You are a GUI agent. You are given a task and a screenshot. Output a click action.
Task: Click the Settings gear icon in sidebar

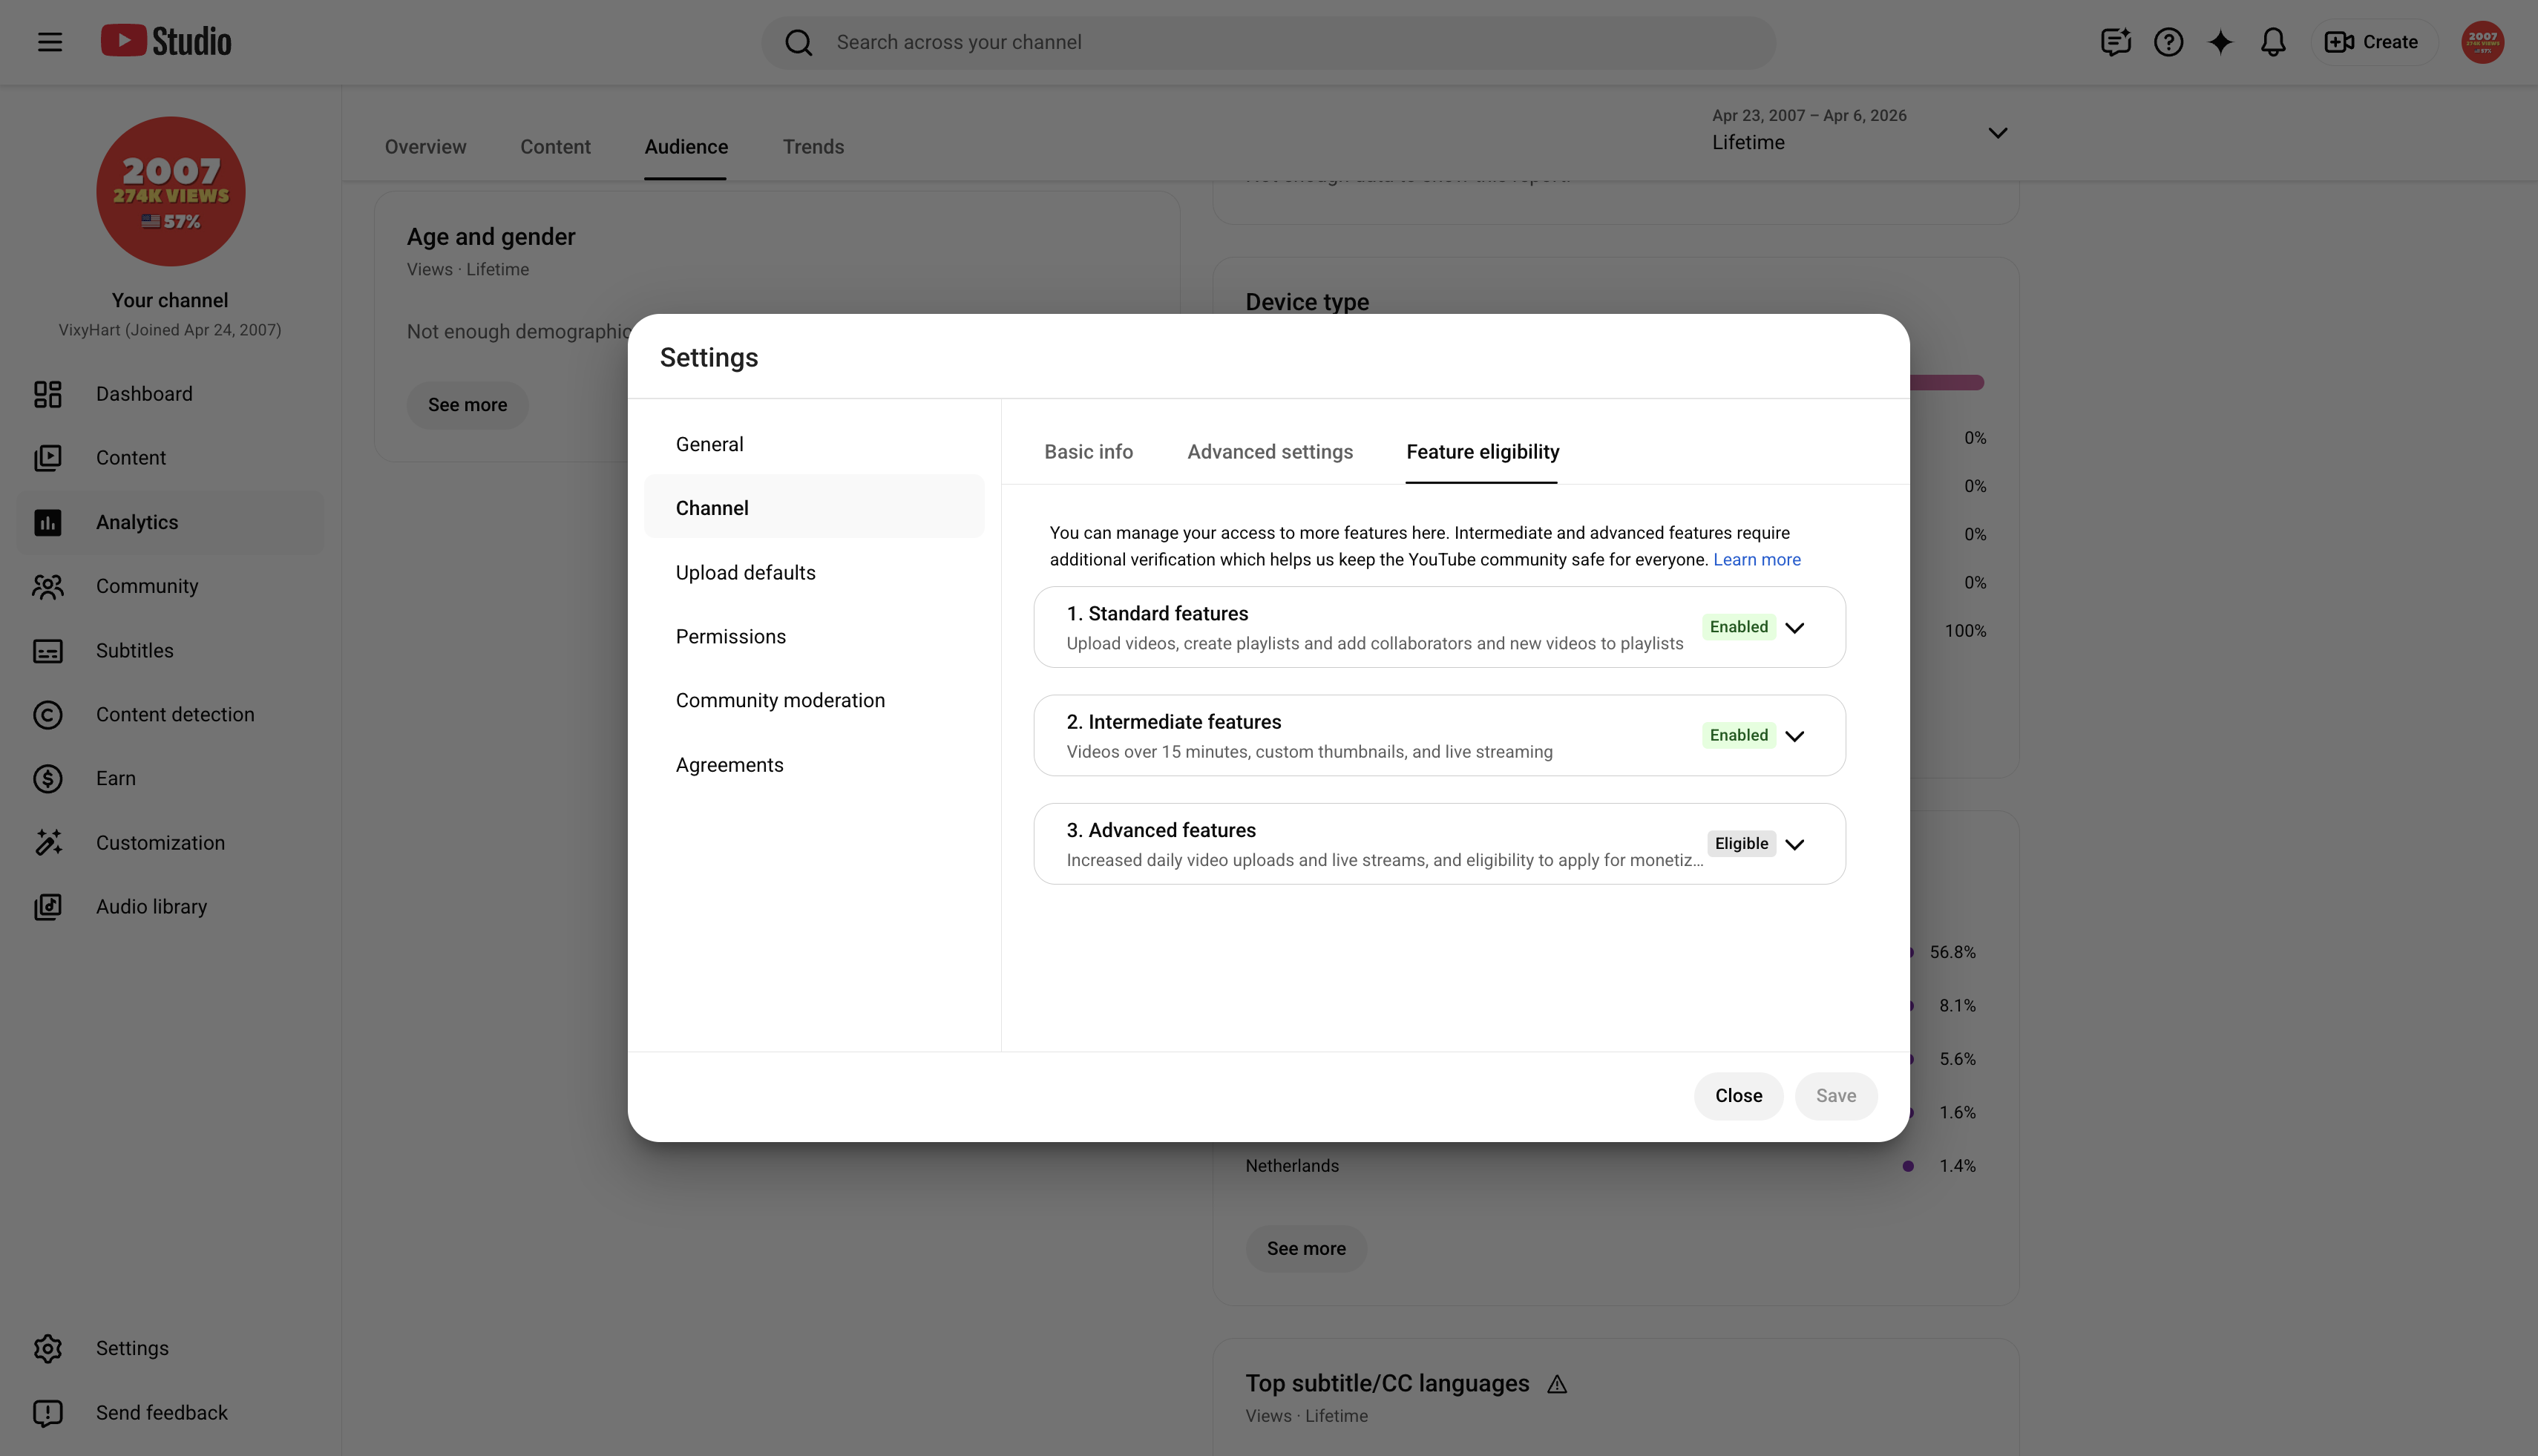(x=48, y=1349)
